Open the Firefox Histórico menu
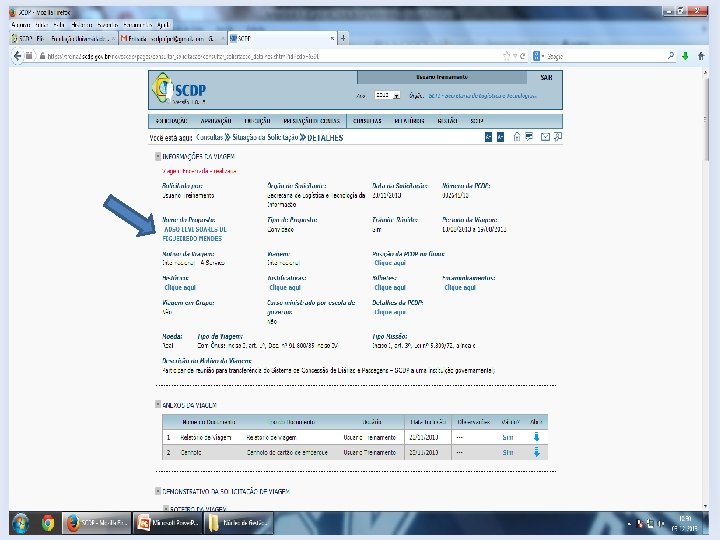This screenshot has height=540, width=720. tap(82, 25)
